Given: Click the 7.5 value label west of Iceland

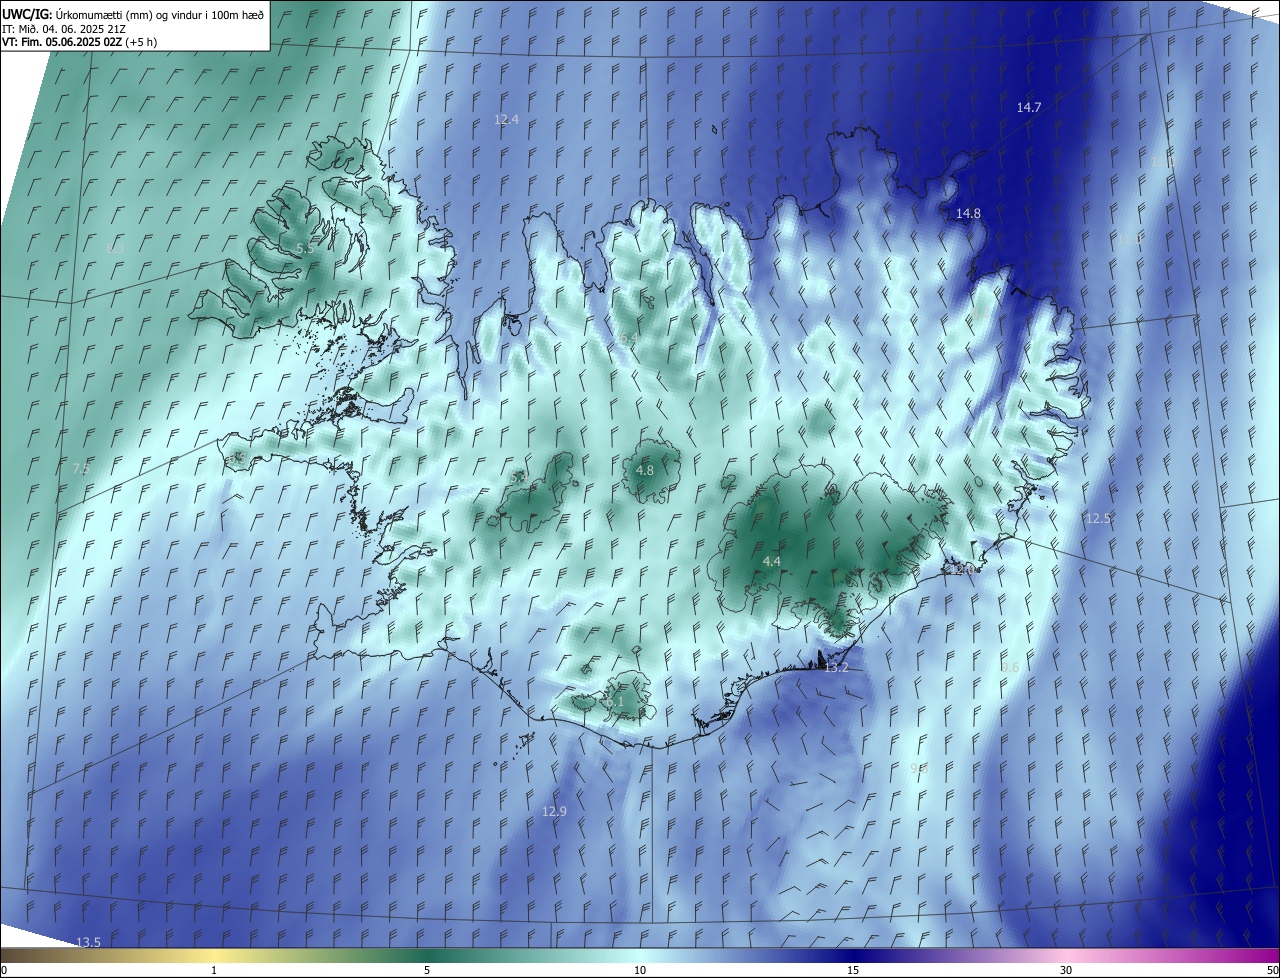Looking at the screenshot, I should pyautogui.click(x=81, y=468).
